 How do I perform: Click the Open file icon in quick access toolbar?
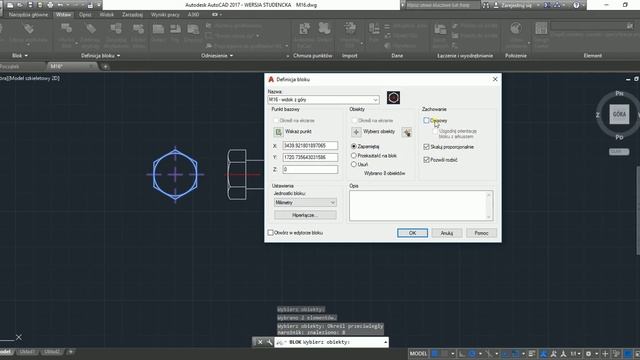[20, 5]
